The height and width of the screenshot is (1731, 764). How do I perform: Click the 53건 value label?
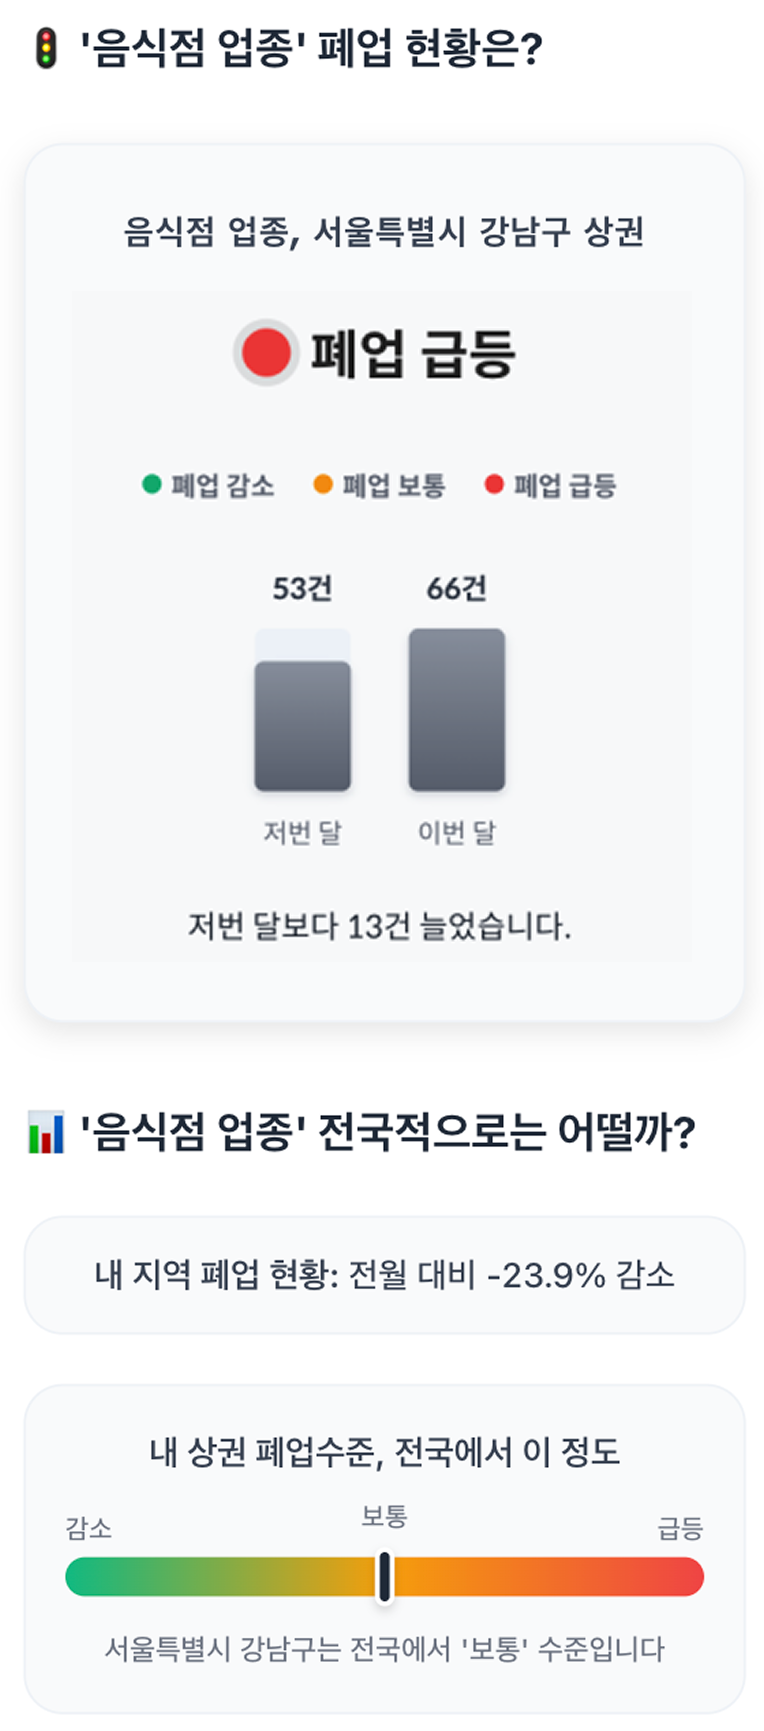[303, 588]
